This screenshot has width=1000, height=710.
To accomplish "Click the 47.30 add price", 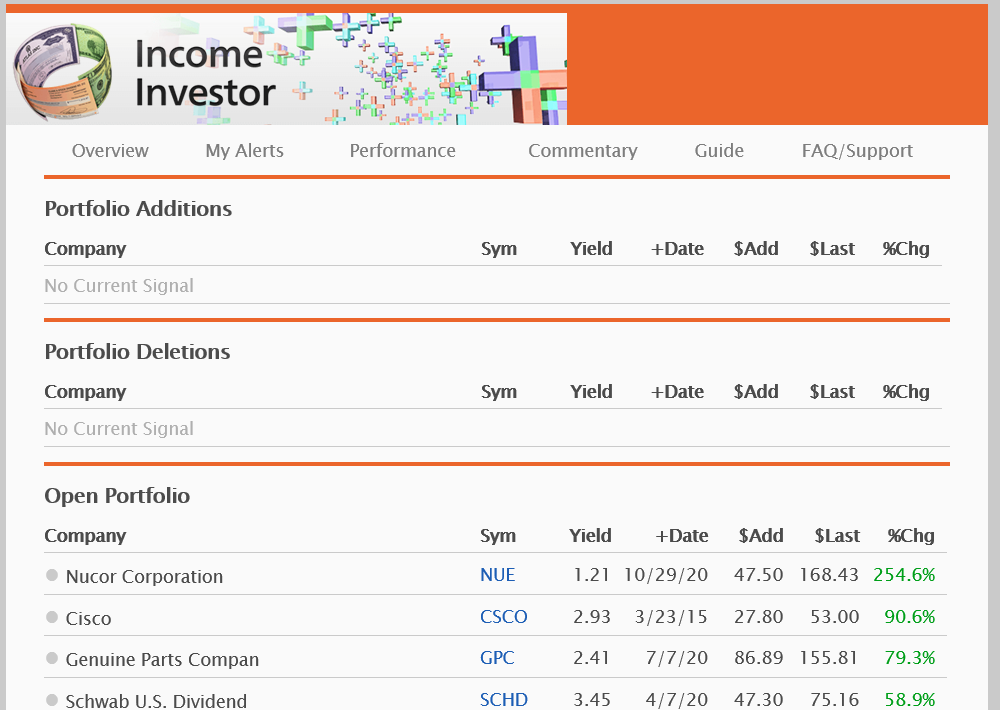I will pos(758,700).
